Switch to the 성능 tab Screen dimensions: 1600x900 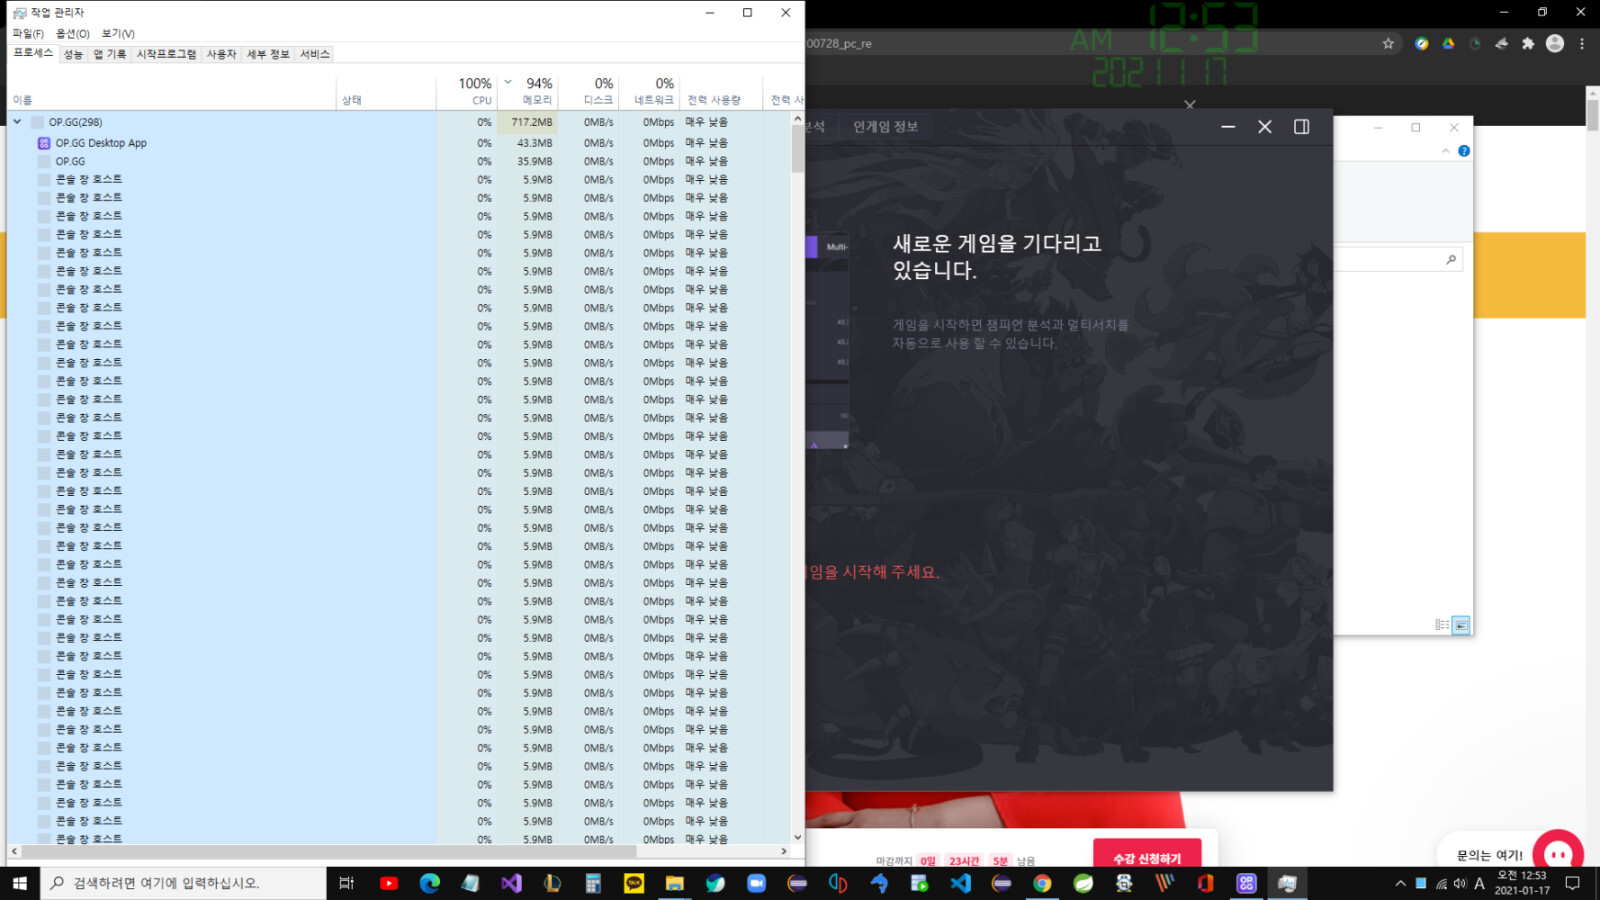click(x=74, y=54)
